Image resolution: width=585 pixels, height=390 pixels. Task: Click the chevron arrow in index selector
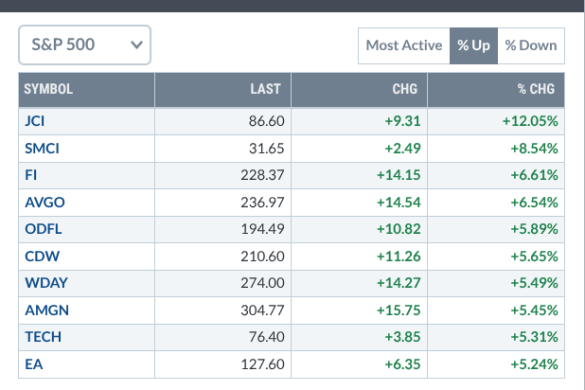[x=137, y=45]
